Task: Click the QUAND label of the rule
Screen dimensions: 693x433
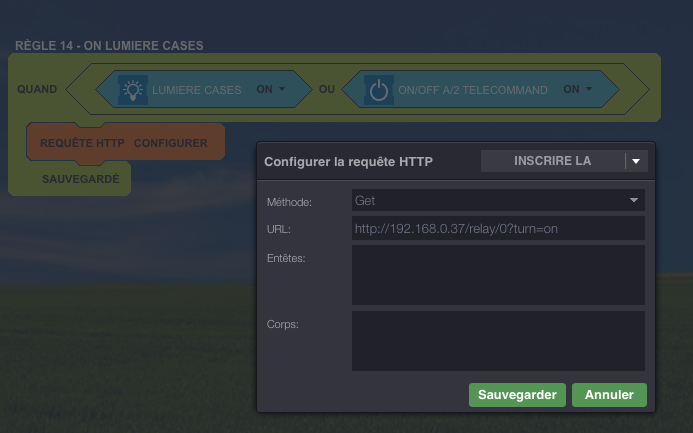Action: [x=37, y=89]
